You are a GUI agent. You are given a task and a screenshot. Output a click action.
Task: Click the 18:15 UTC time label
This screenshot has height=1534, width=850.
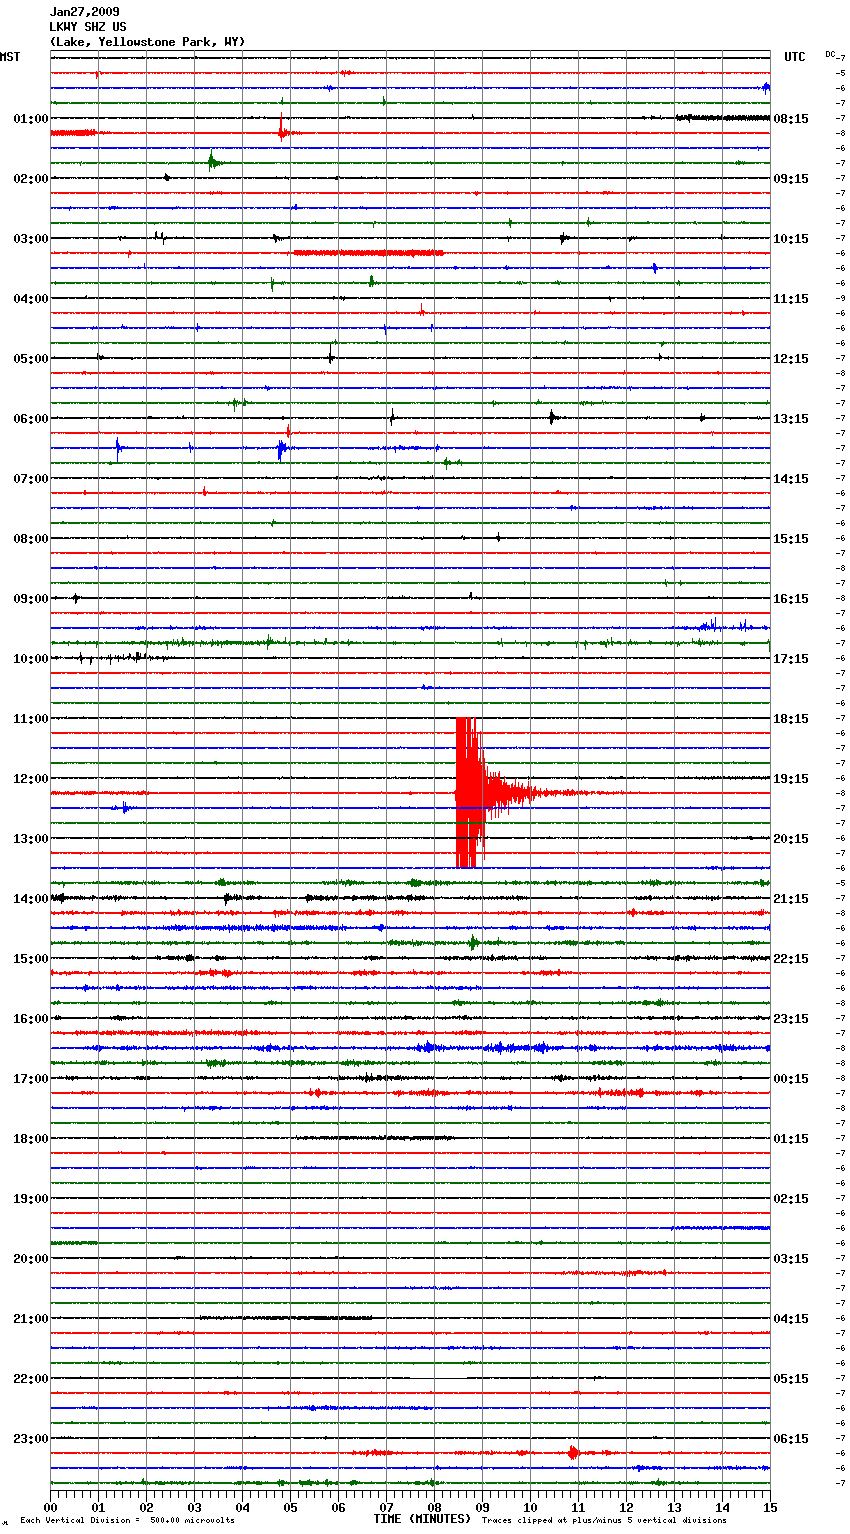(x=791, y=719)
